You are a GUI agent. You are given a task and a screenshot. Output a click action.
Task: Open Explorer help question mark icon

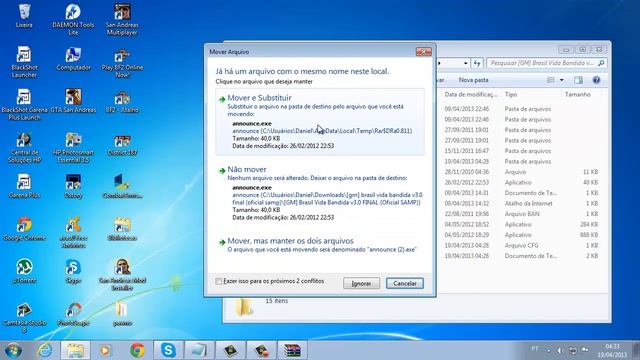click(x=596, y=80)
